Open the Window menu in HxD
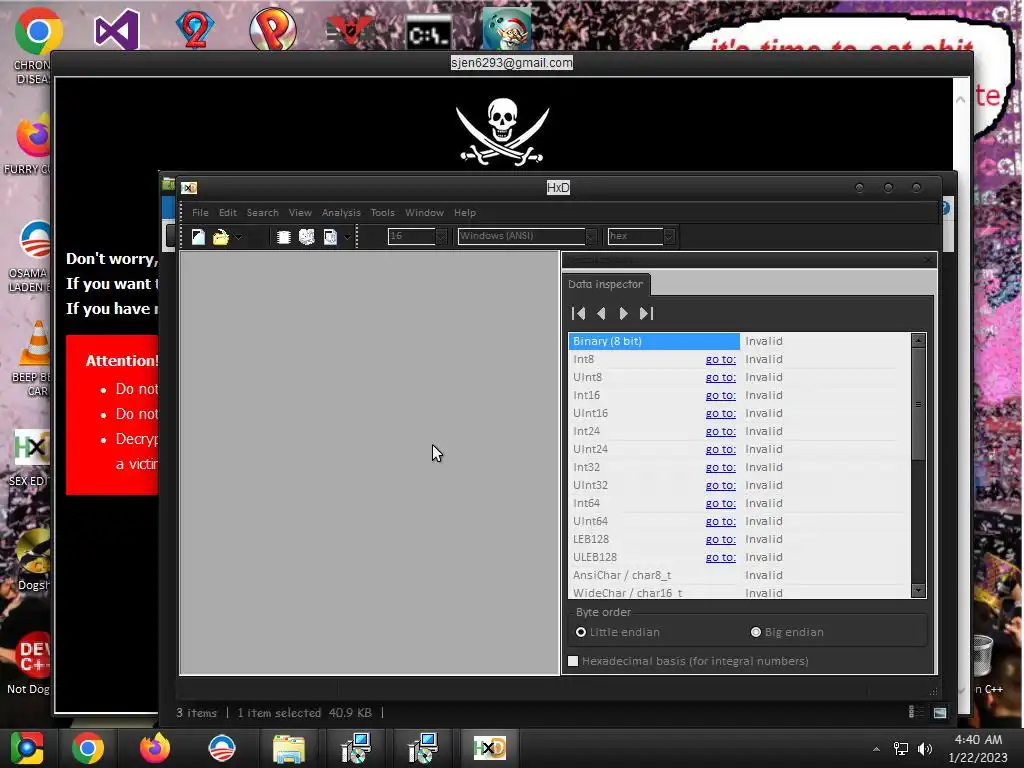This screenshot has width=1024, height=768. tap(424, 213)
